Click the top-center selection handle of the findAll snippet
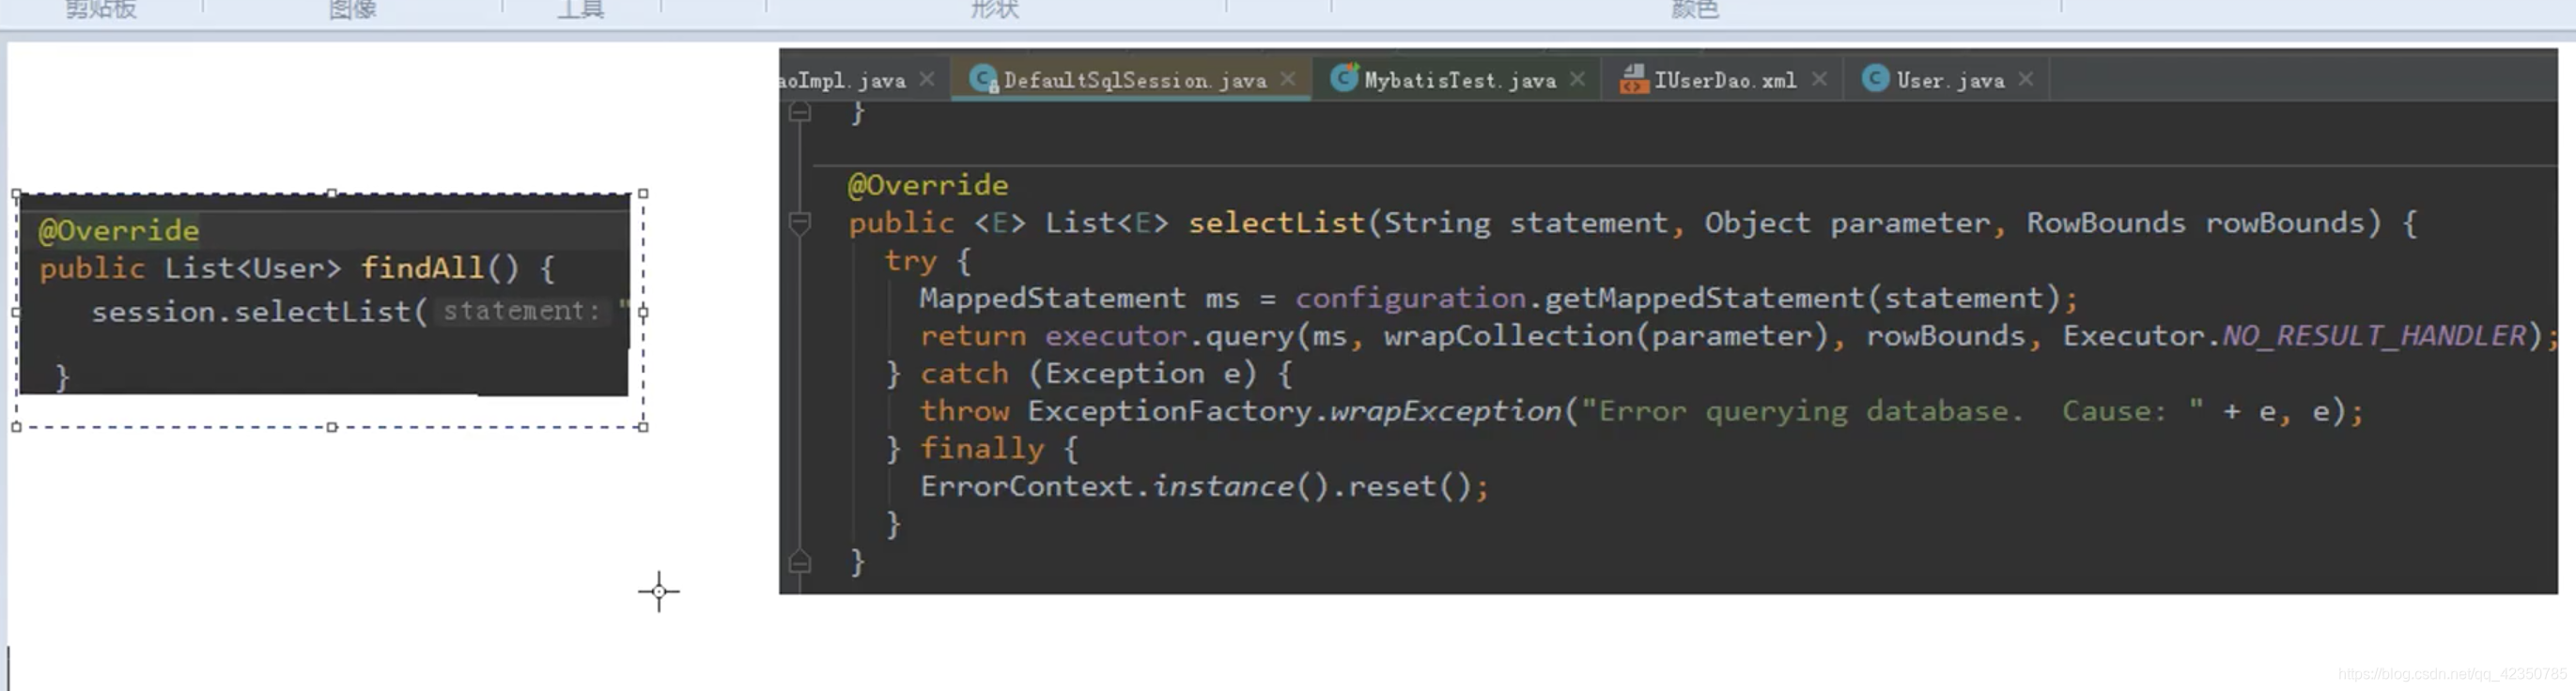Viewport: 2576px width, 691px height. click(331, 193)
